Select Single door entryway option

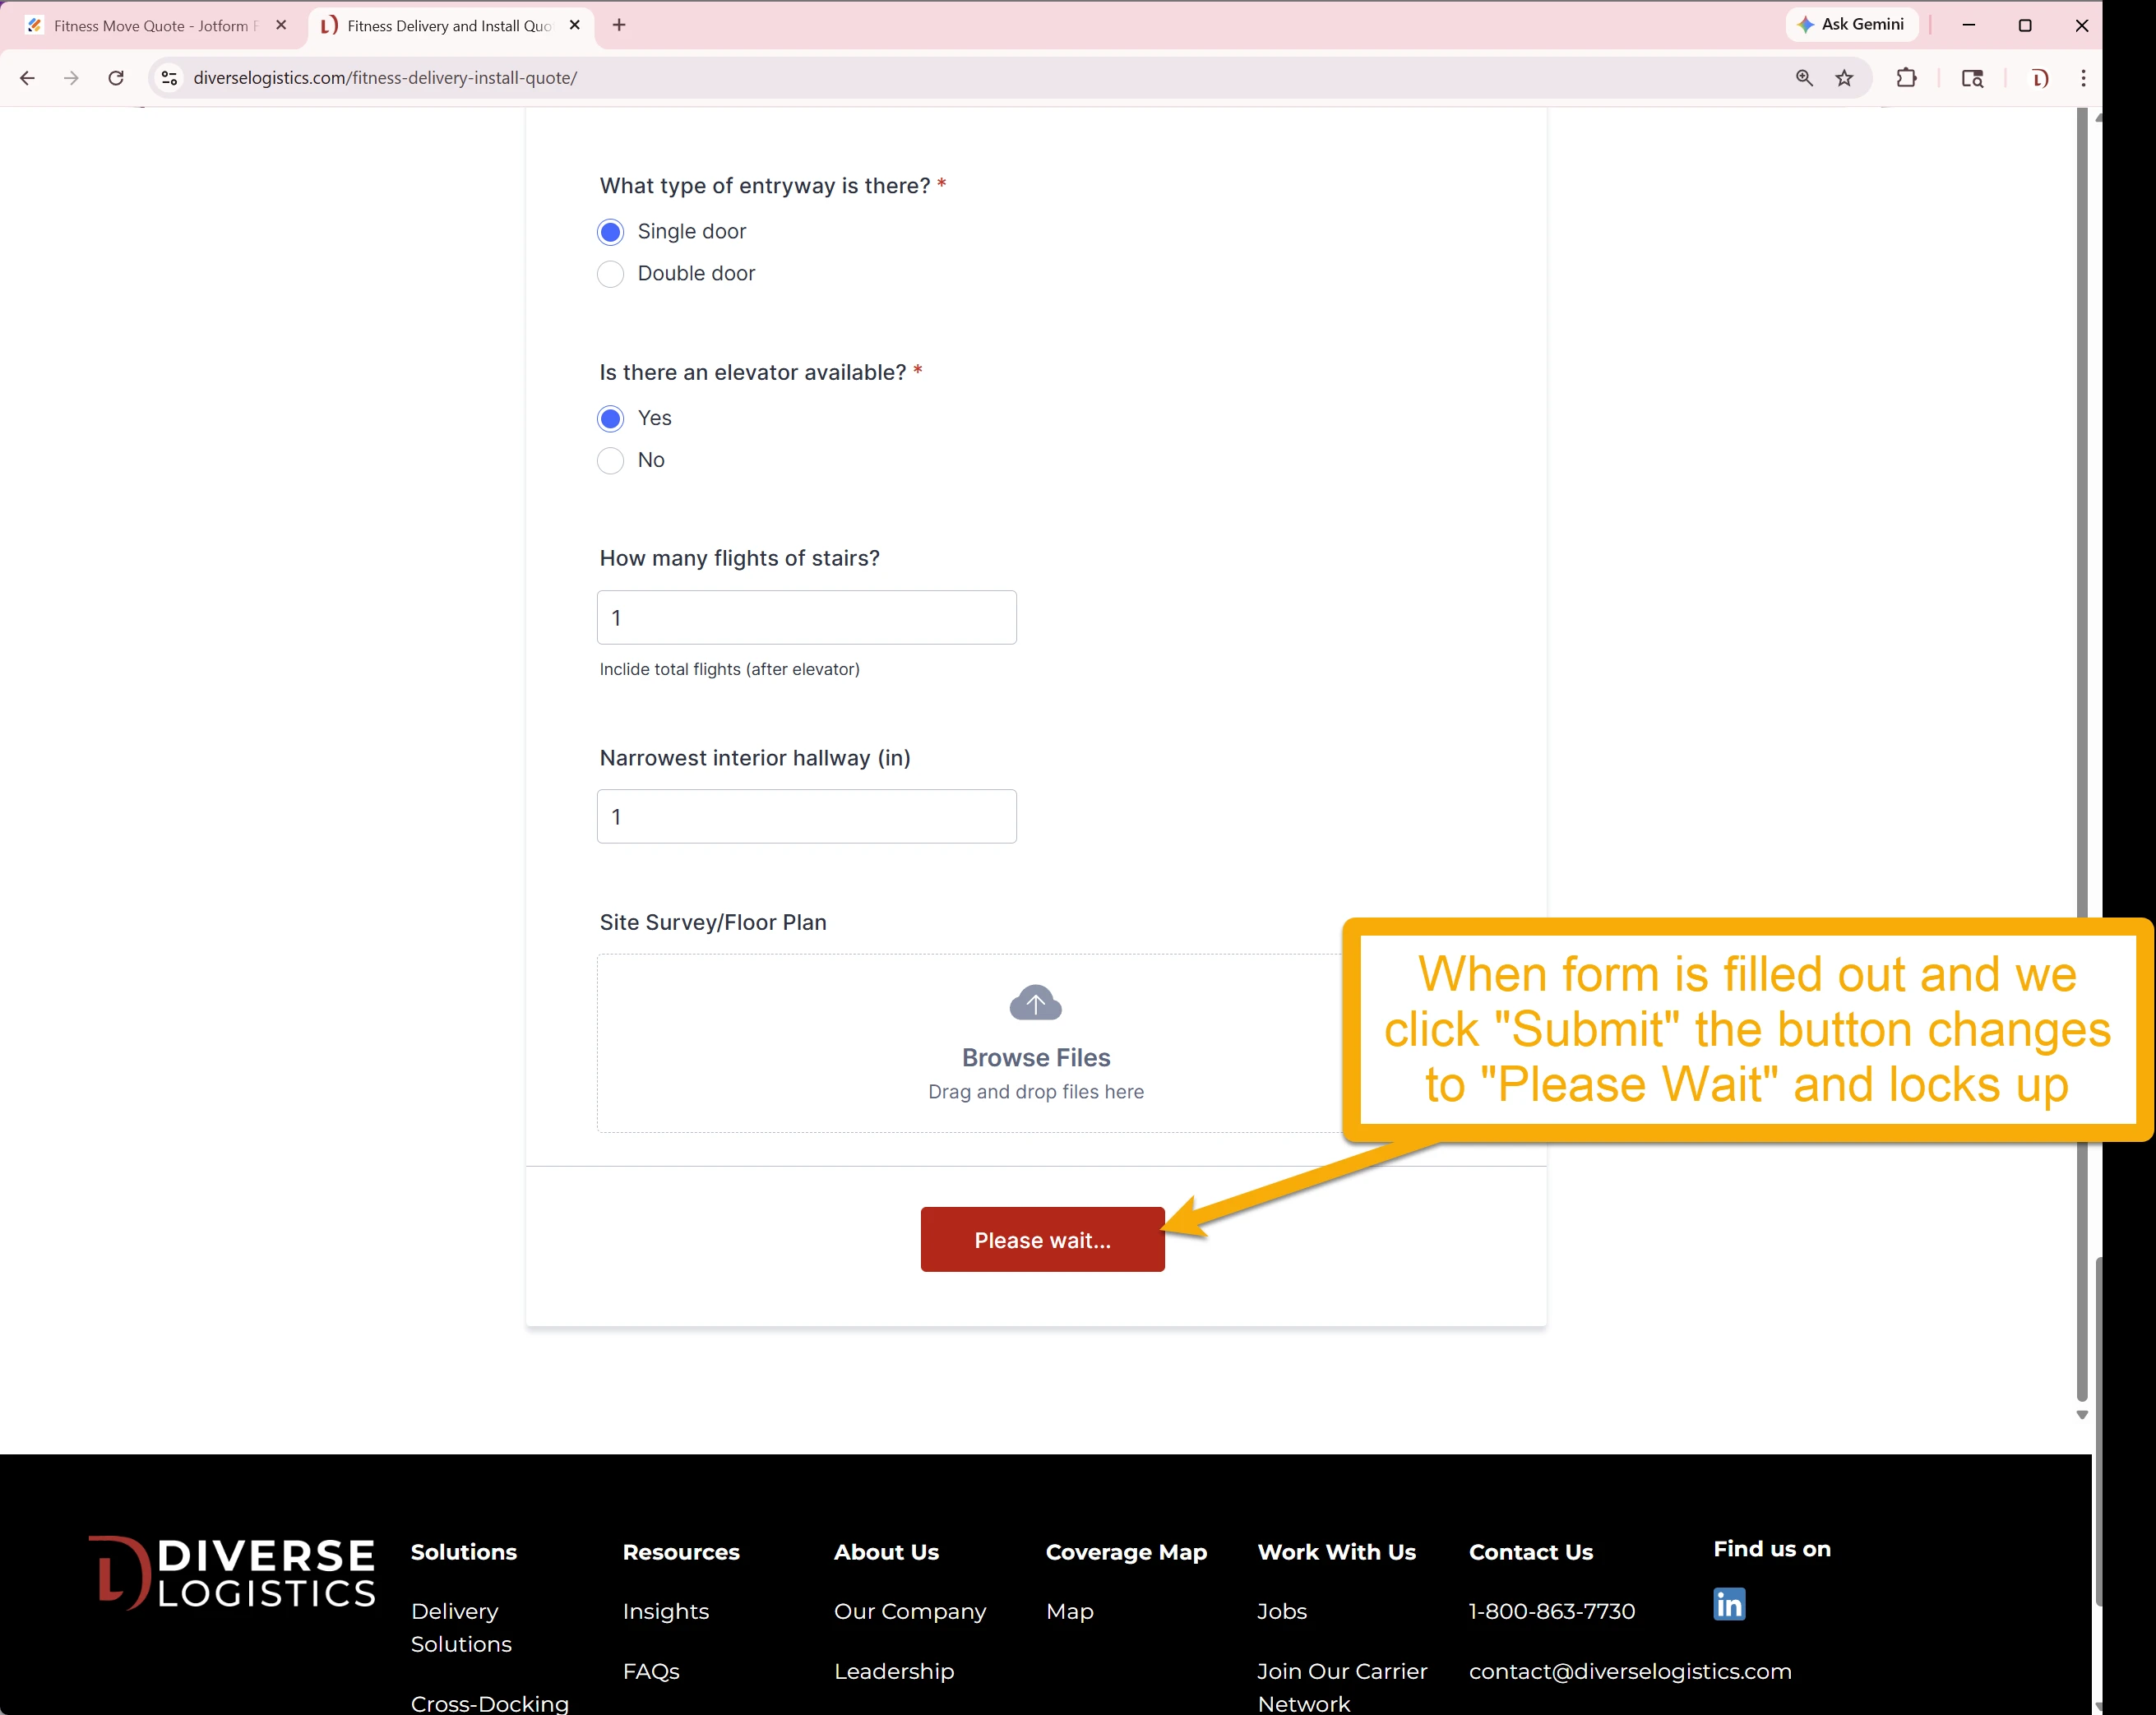pyautogui.click(x=610, y=231)
